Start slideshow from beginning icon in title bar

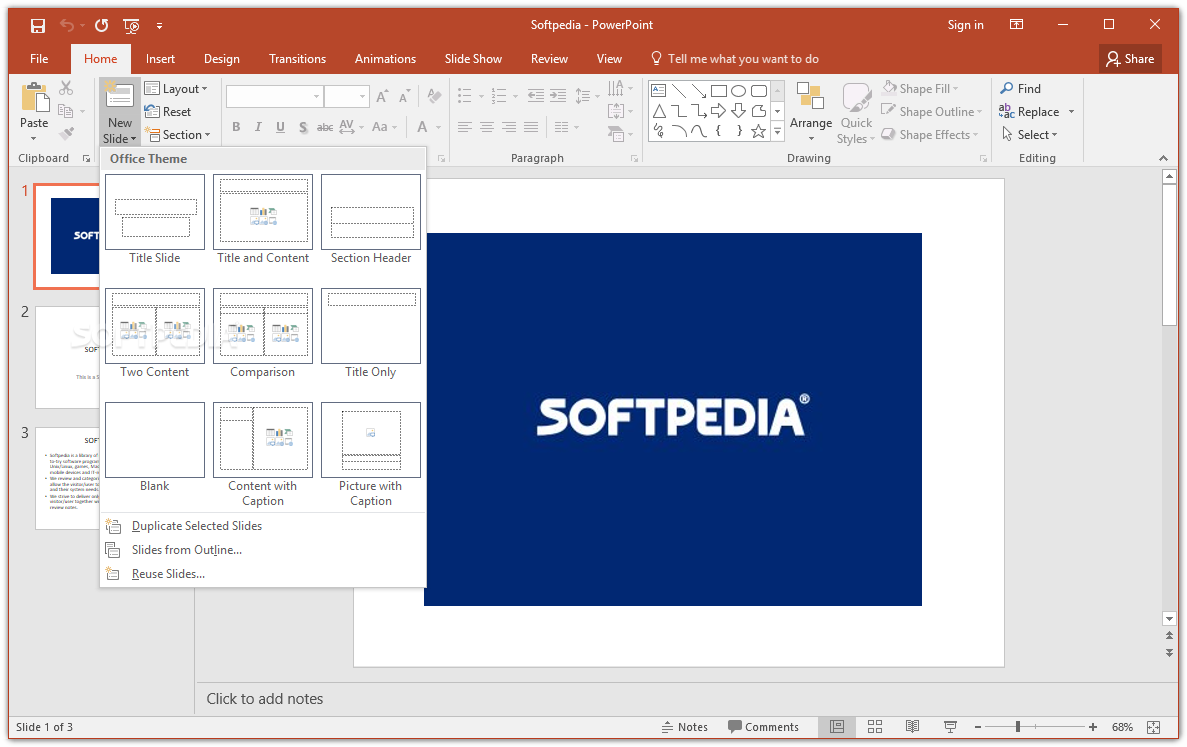pyautogui.click(x=131, y=26)
